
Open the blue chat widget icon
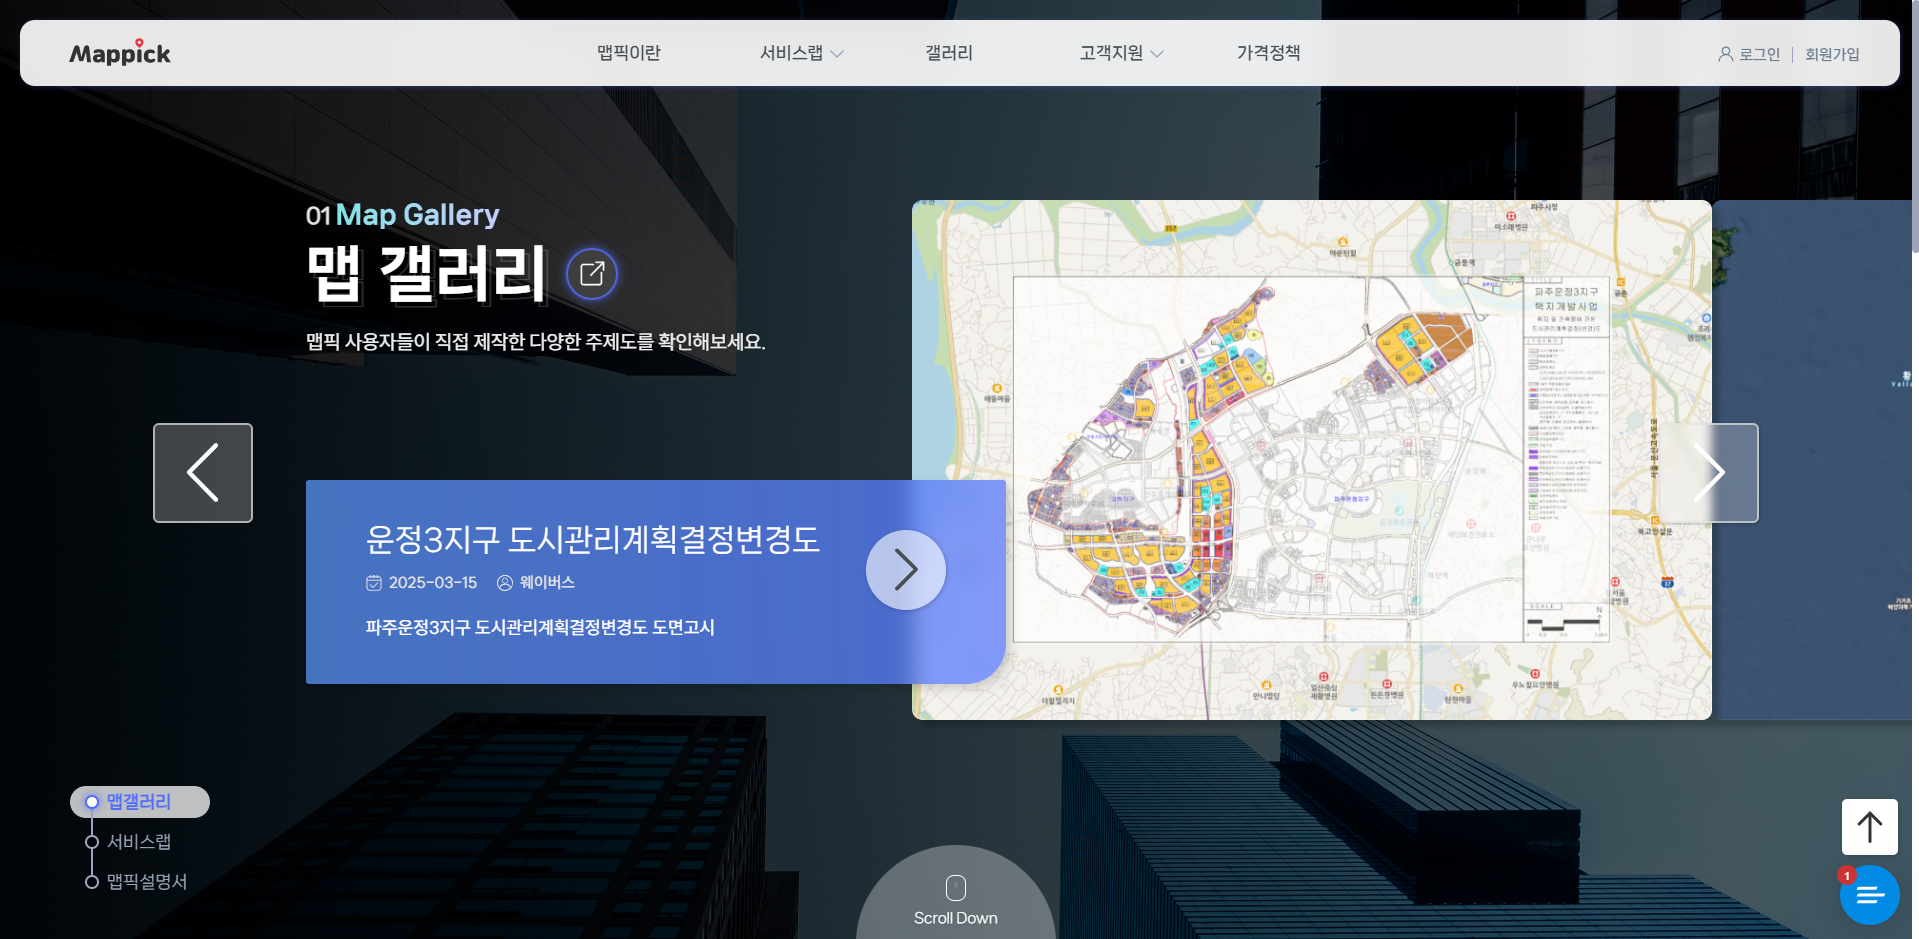tap(1869, 896)
